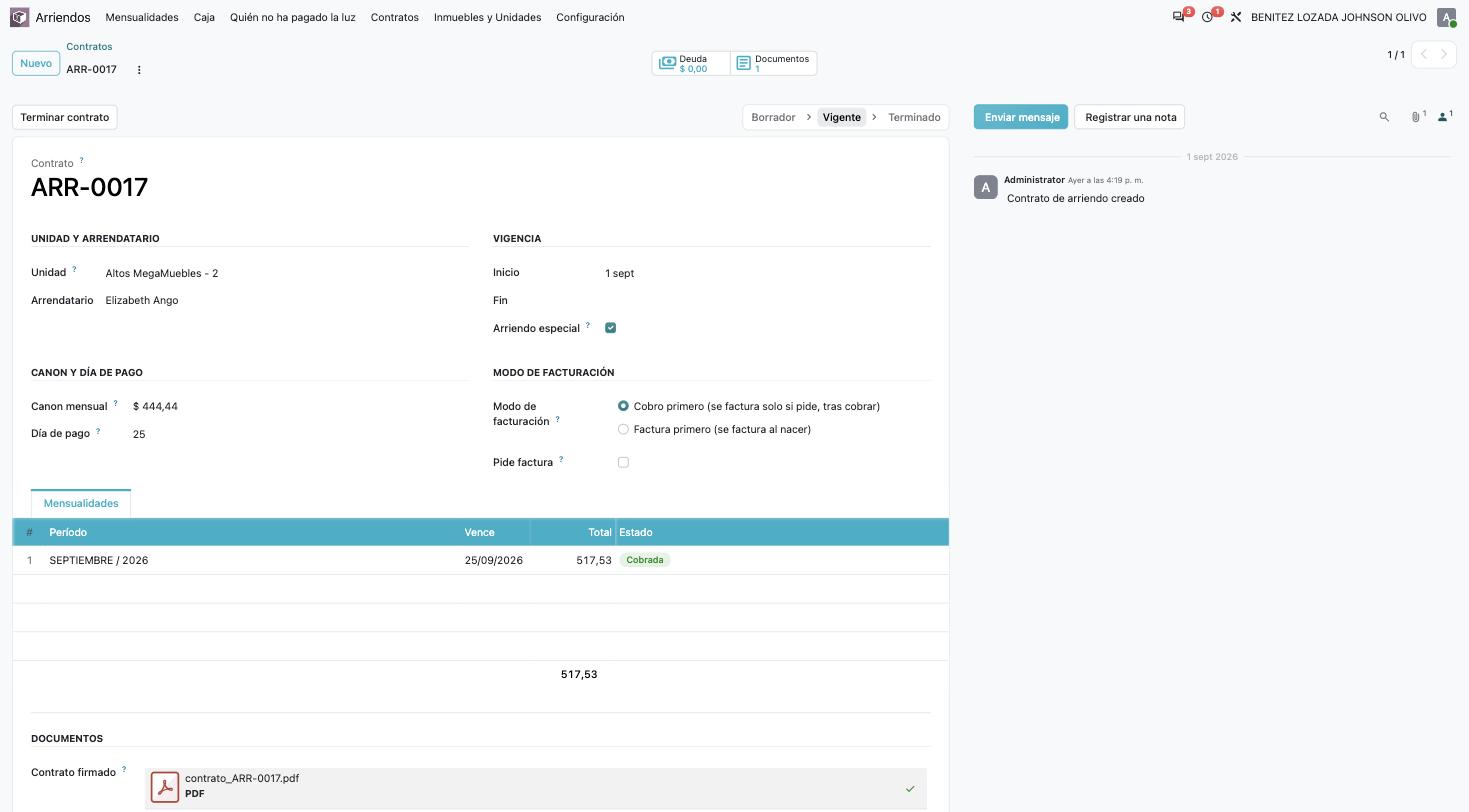Screen dimensions: 1469x812
Task: Open the Arriendos app home icon
Action: pyautogui.click(x=20, y=17)
